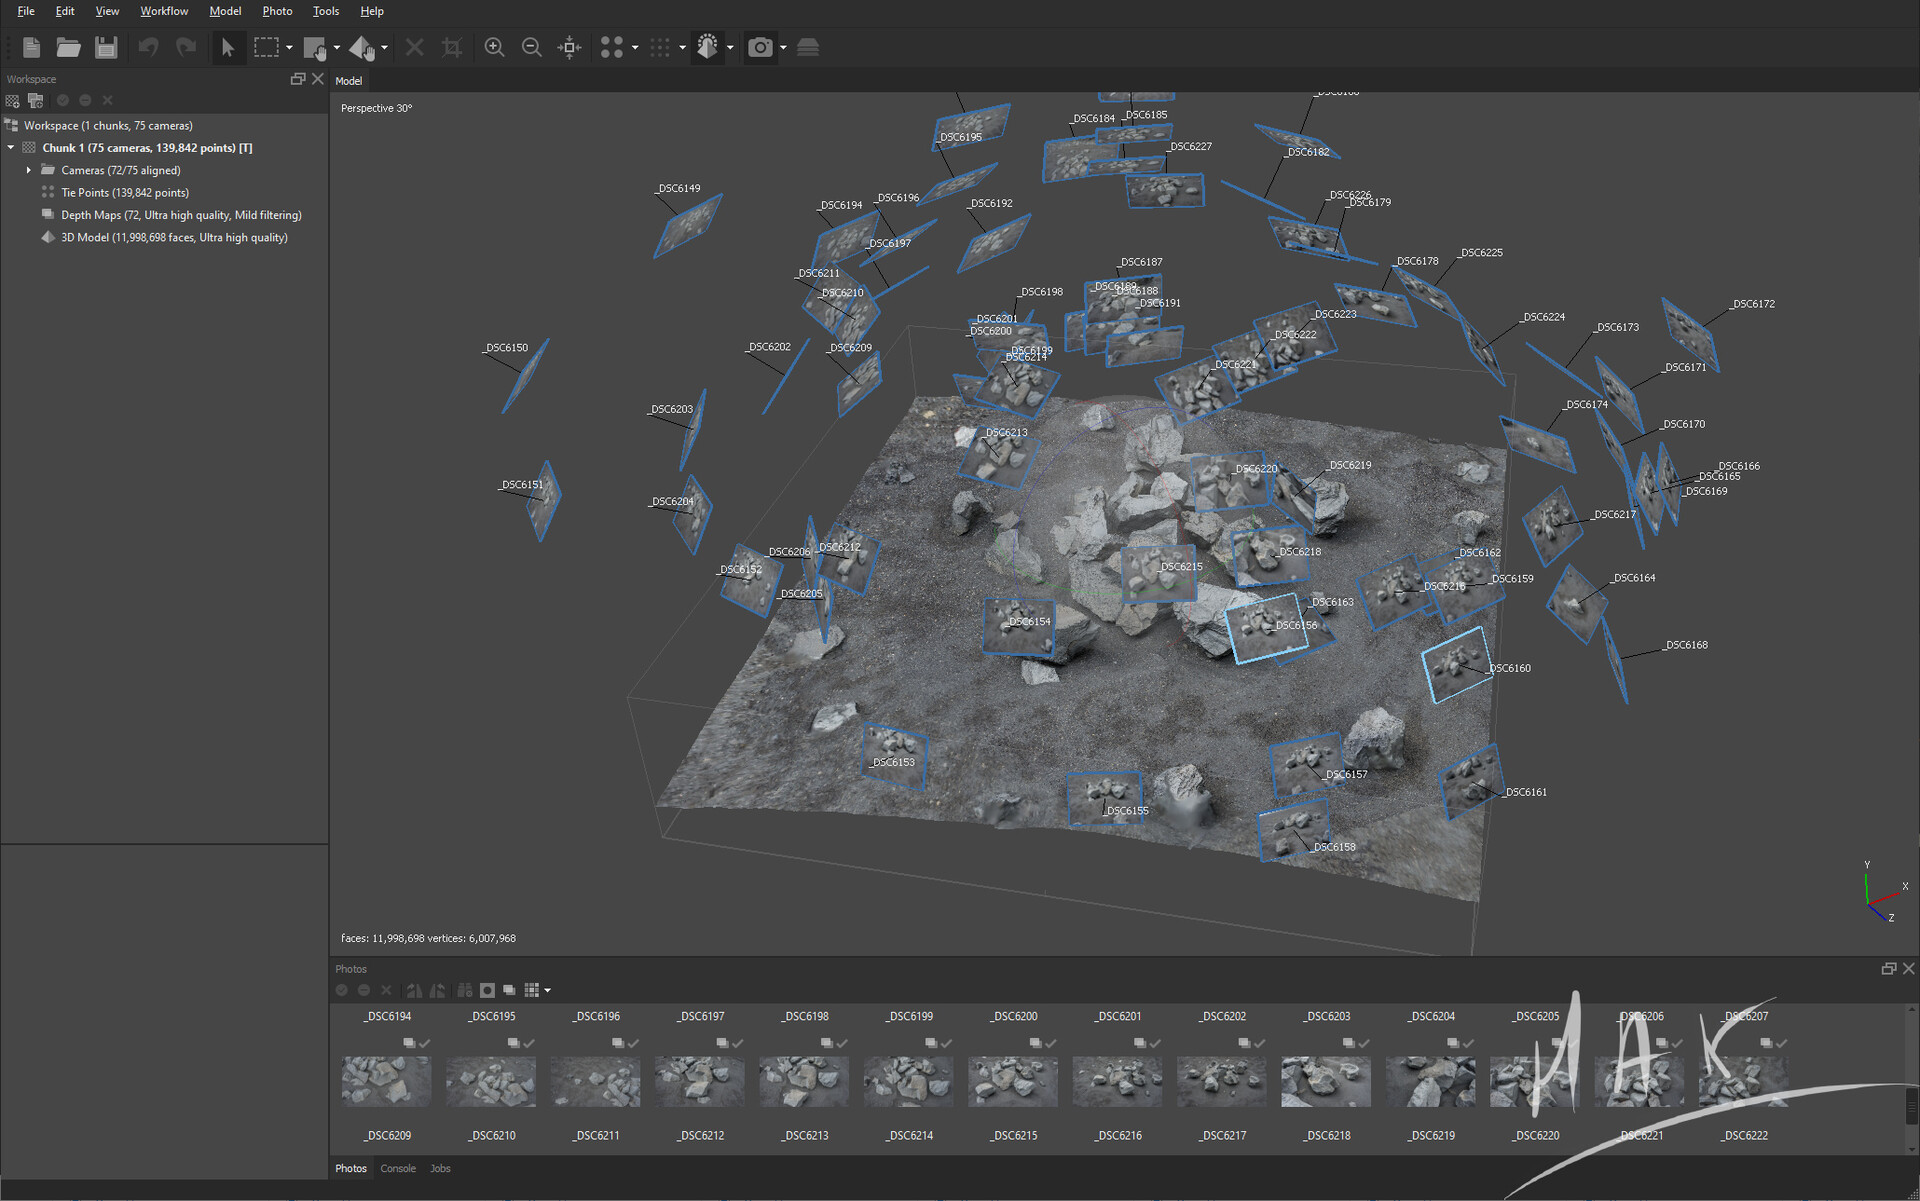Viewport: 1920px width, 1201px height.
Task: Toggle masked view in the Photos panel
Action: pyautogui.click(x=487, y=990)
